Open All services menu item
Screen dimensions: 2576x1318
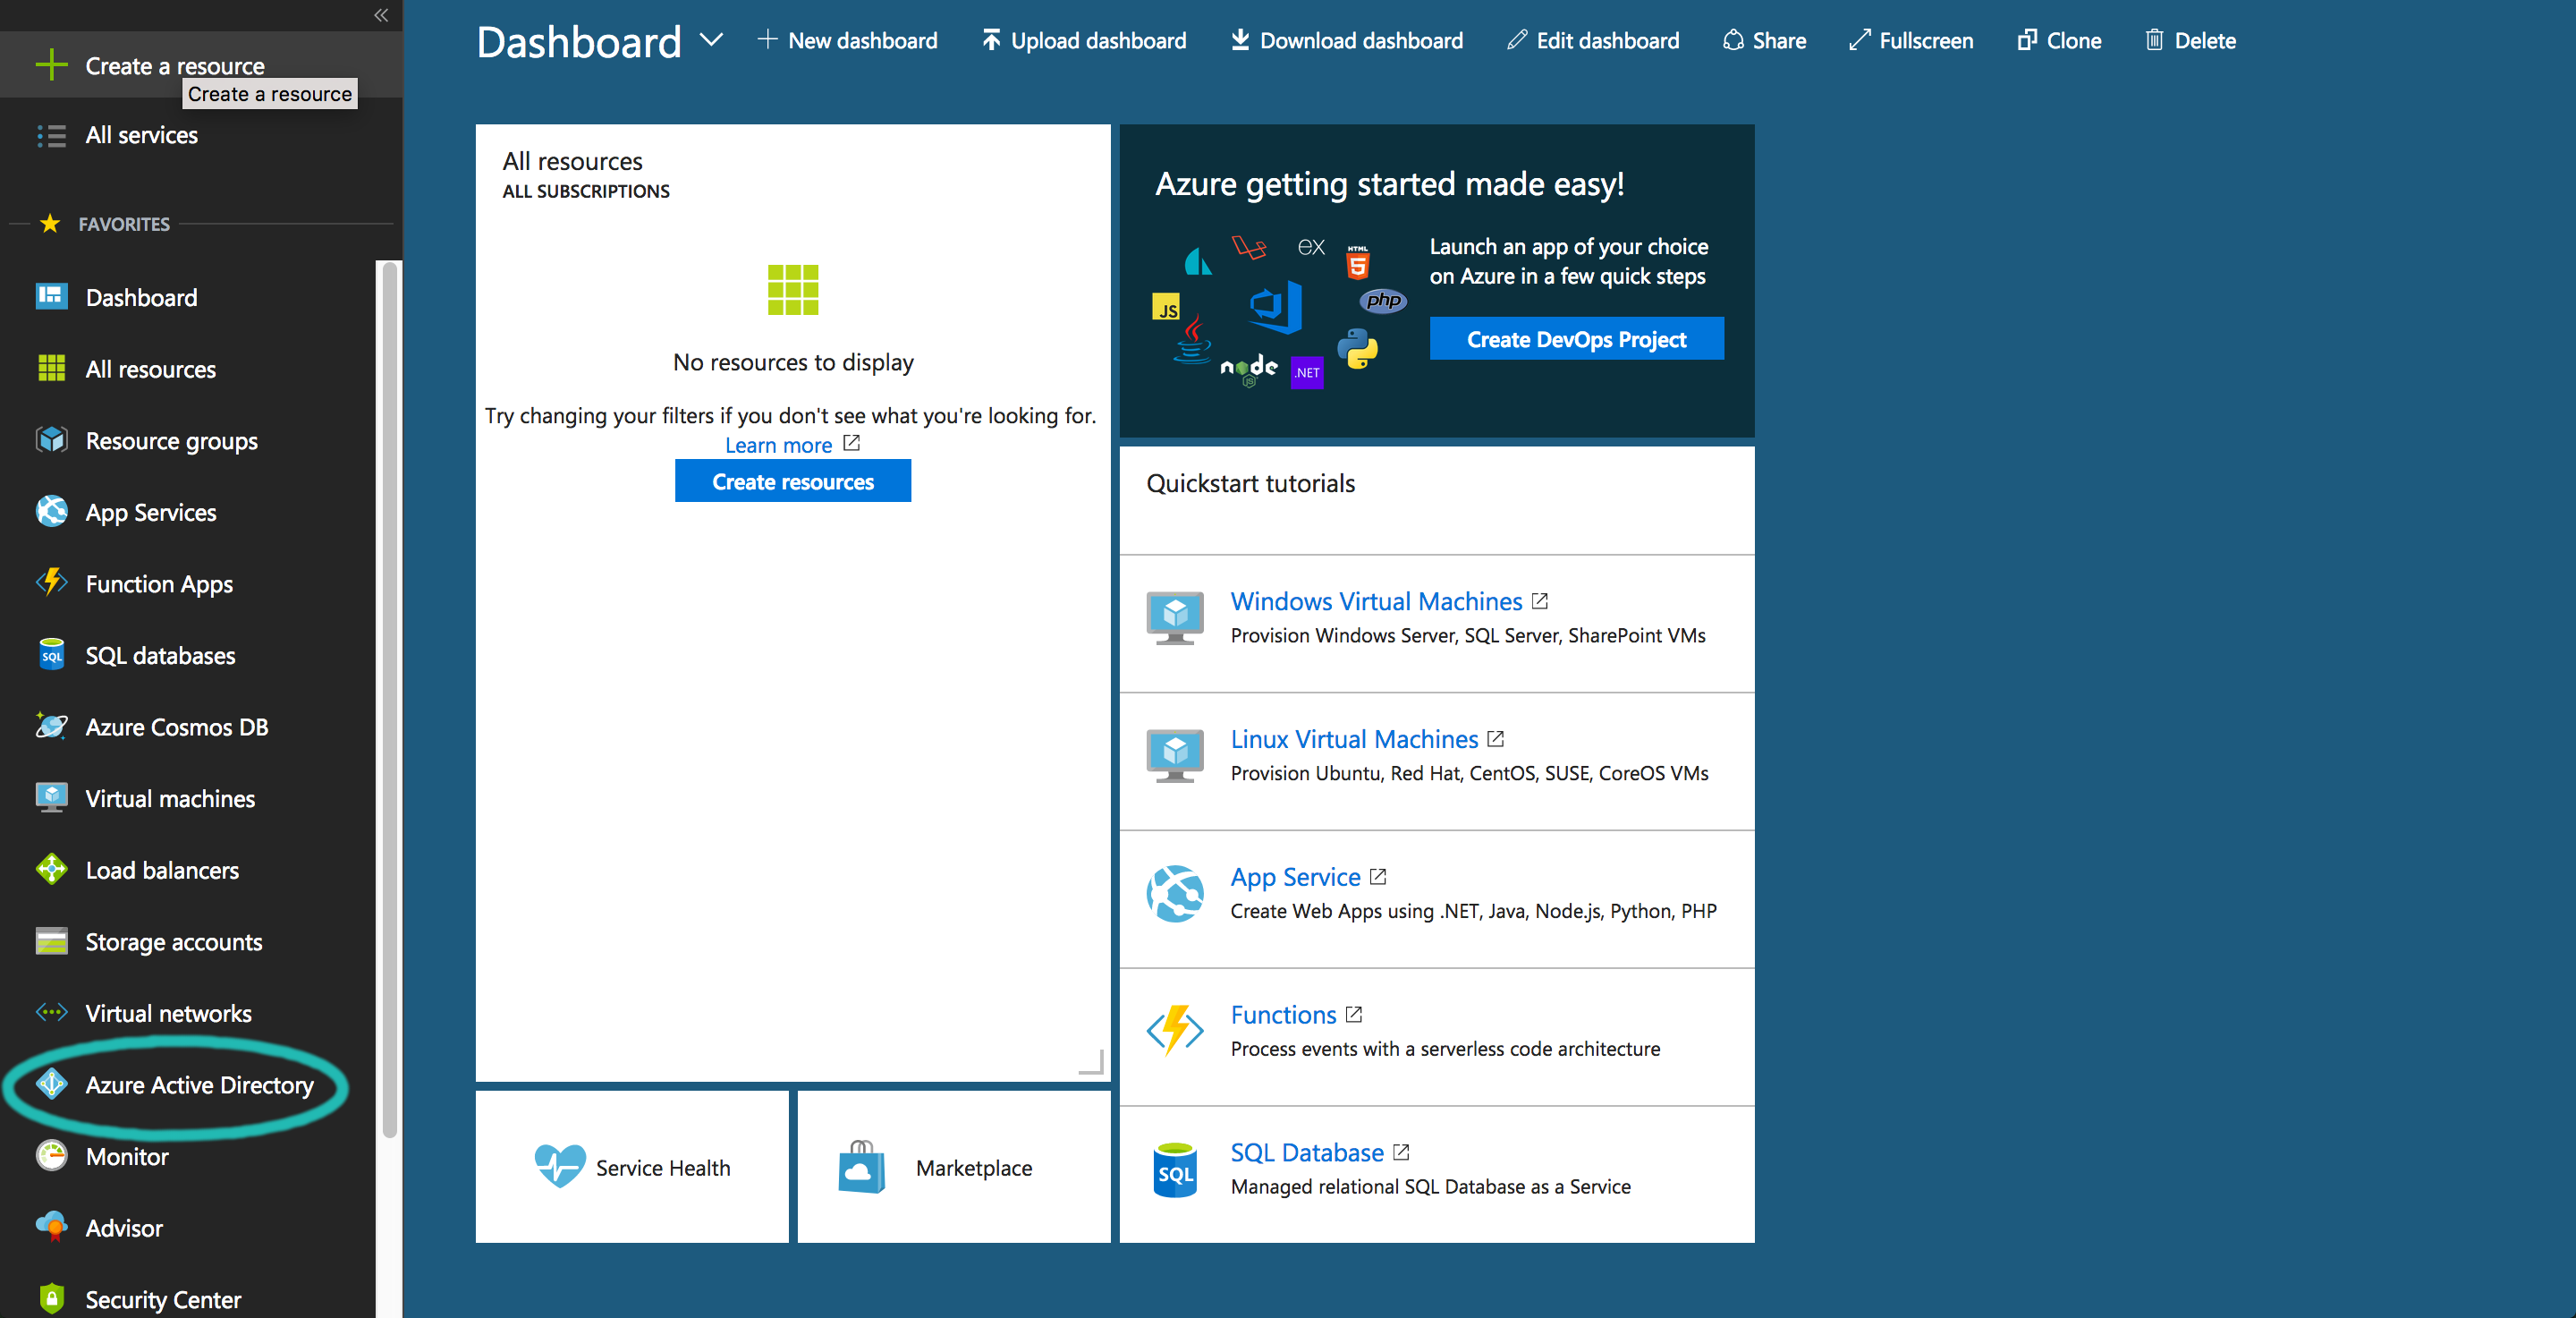pyautogui.click(x=141, y=135)
